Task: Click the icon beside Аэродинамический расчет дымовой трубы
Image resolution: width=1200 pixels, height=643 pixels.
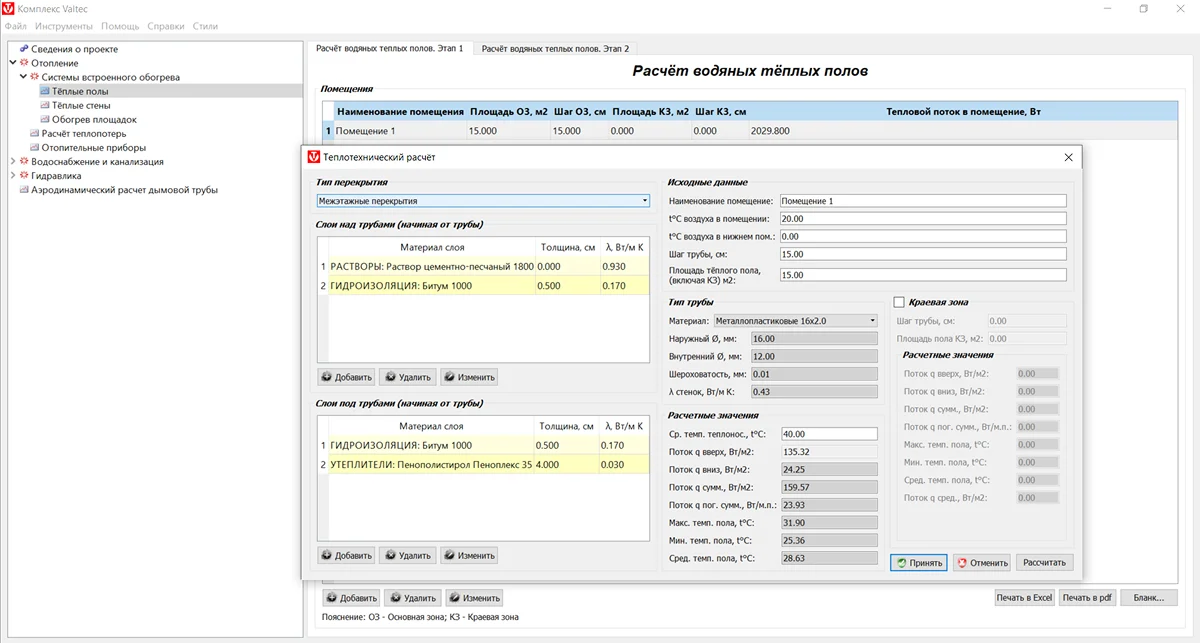Action: point(24,189)
